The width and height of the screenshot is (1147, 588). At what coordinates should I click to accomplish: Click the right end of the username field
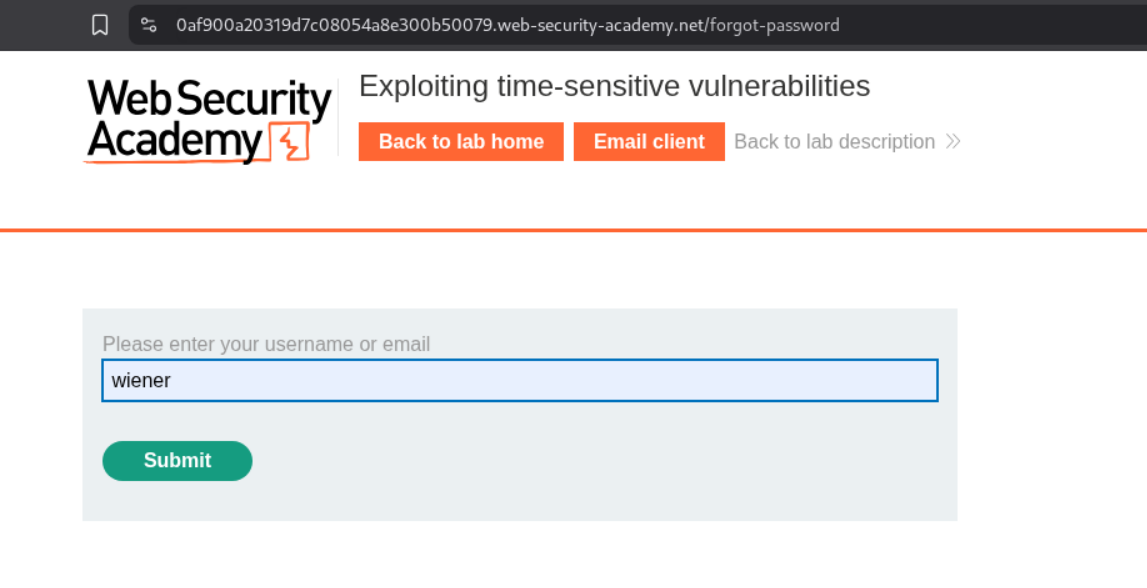point(920,381)
